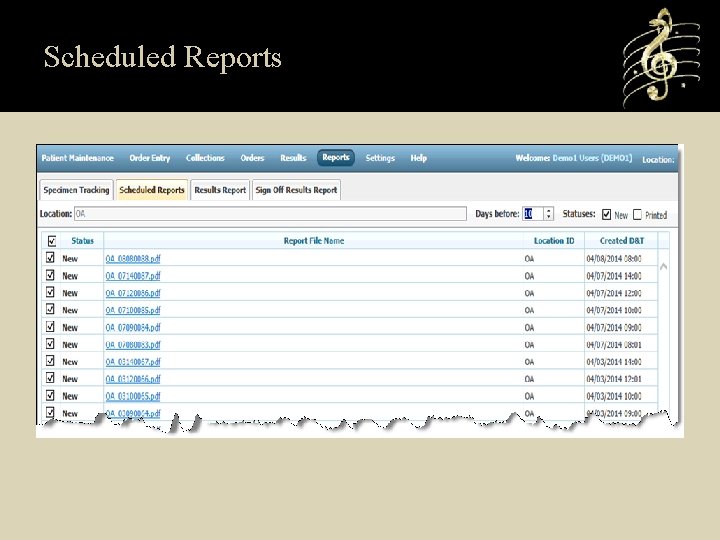Image resolution: width=720 pixels, height=540 pixels.
Task: Uncheck the row with 04/07/2014 09:00
Action: coord(50,326)
